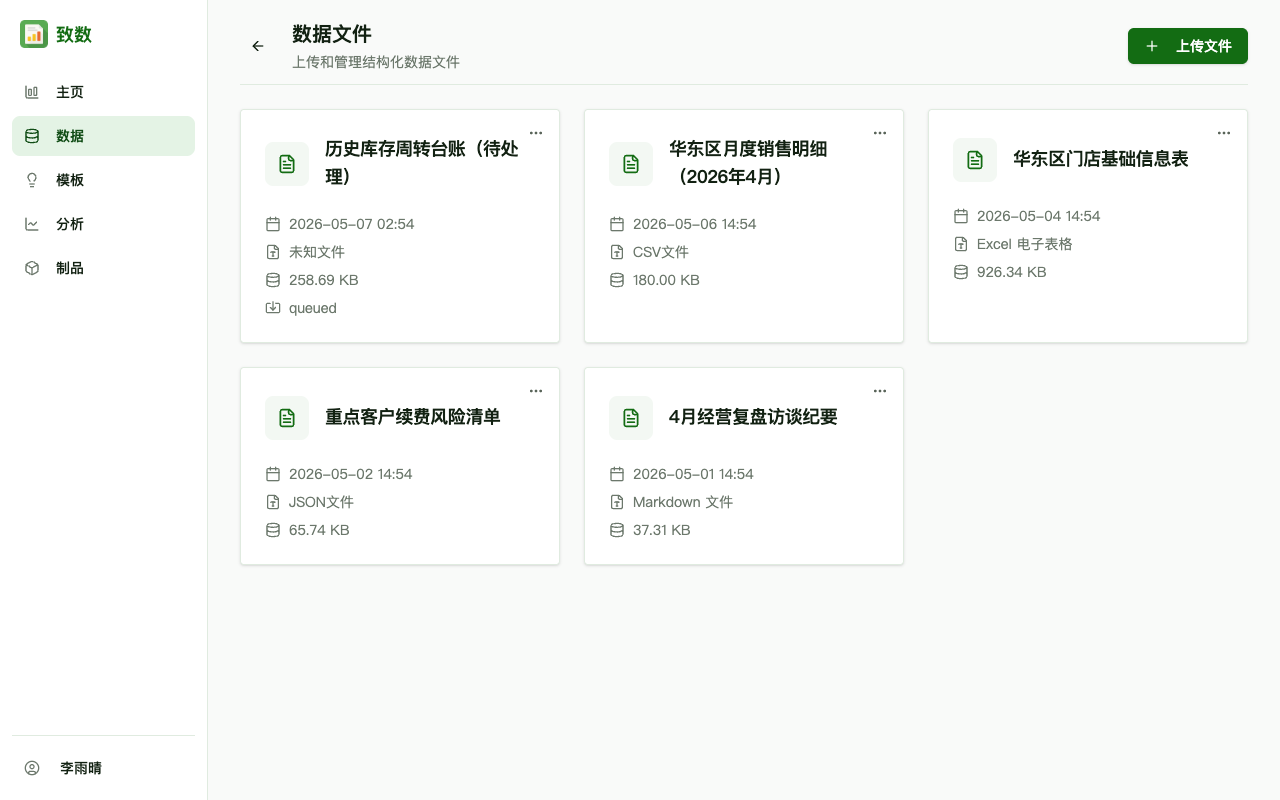This screenshot has height=800, width=1280.
Task: Navigate to 制品 in the sidebar
Action: (x=103, y=268)
